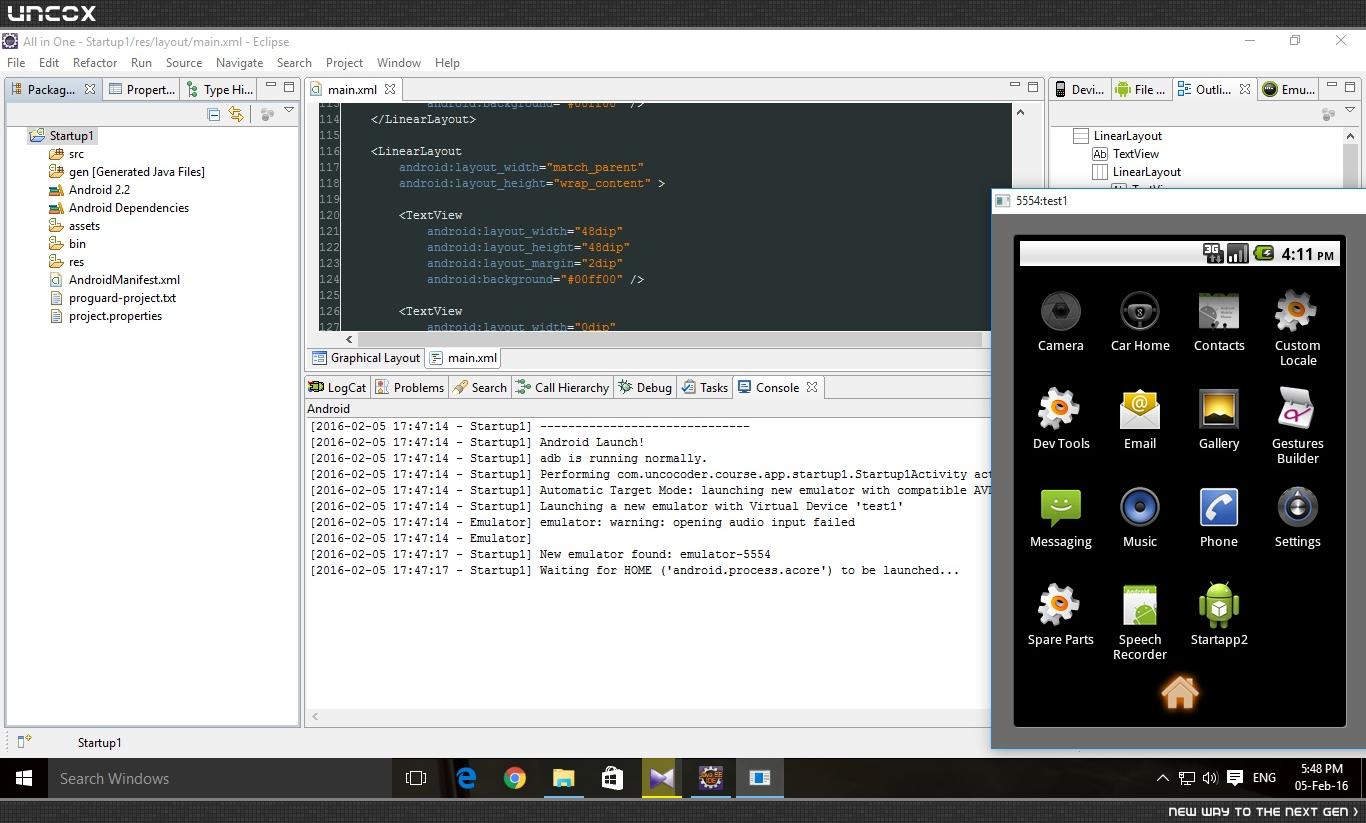
Task: Open the Window menu
Action: [x=398, y=62]
